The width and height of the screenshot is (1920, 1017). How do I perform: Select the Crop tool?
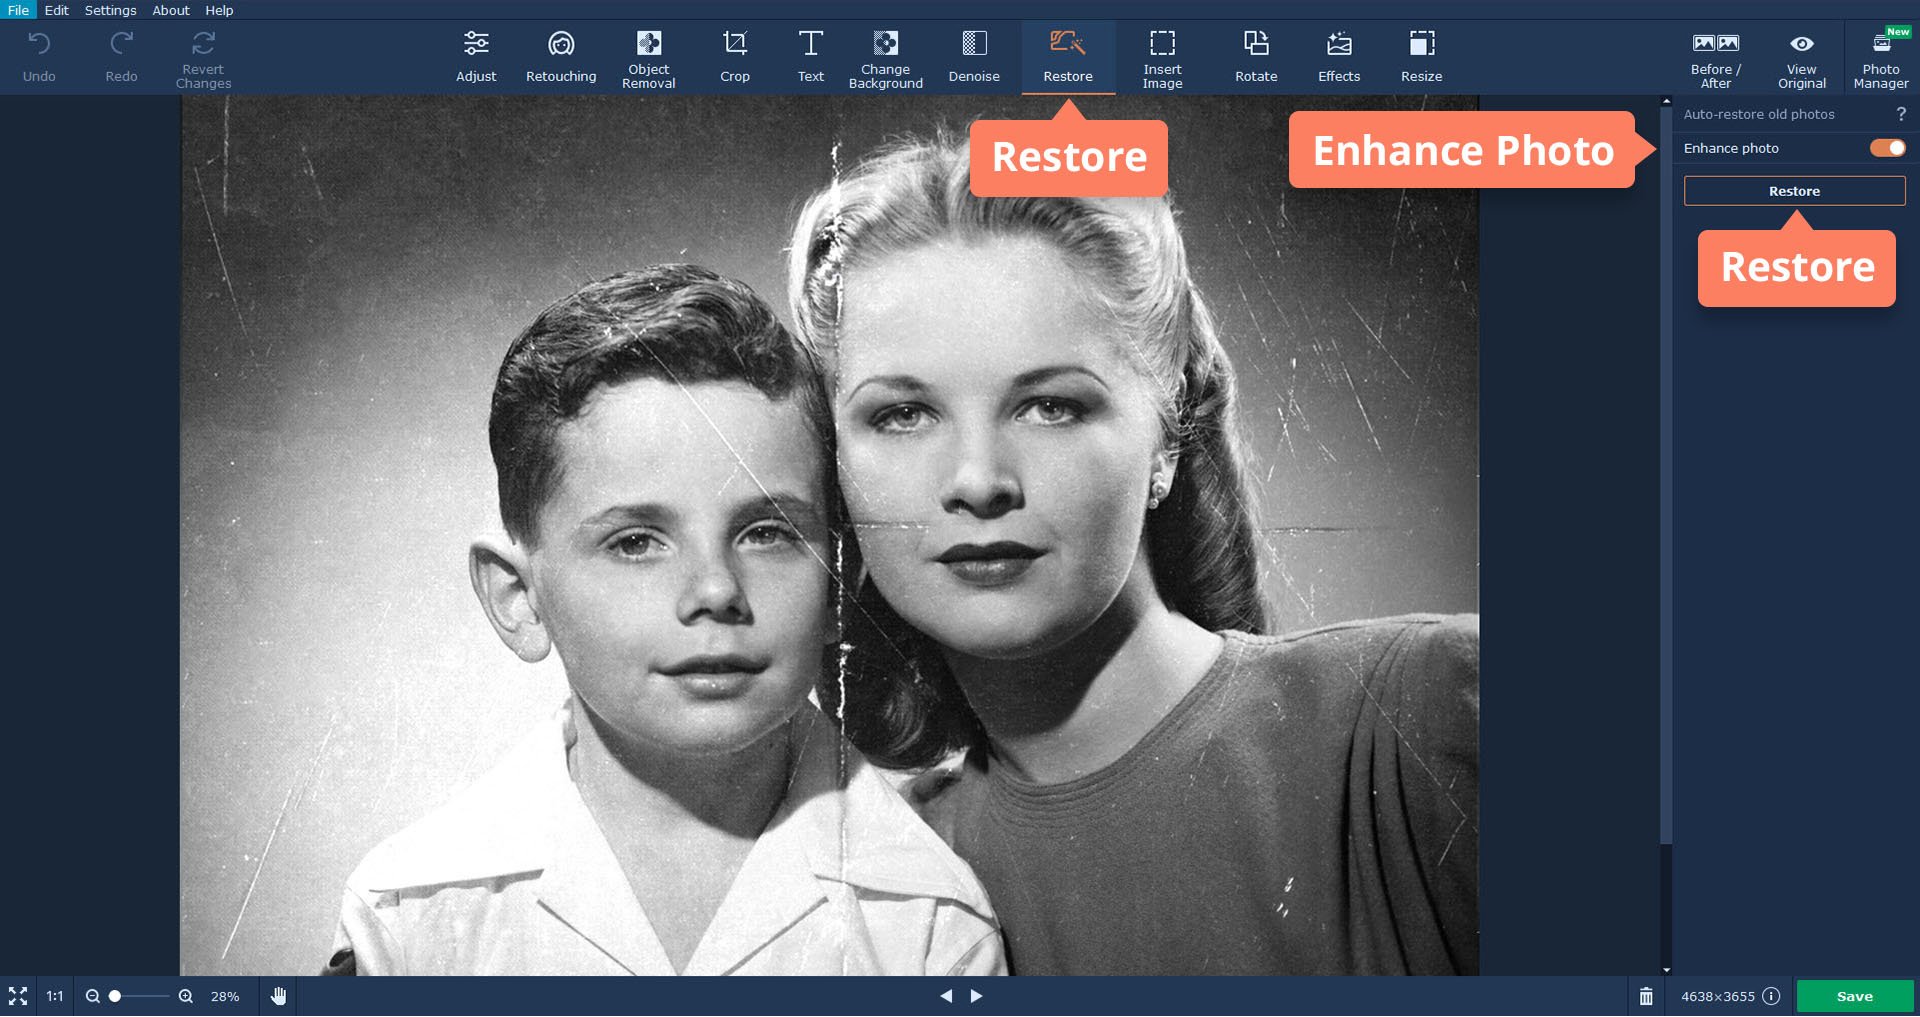point(735,58)
